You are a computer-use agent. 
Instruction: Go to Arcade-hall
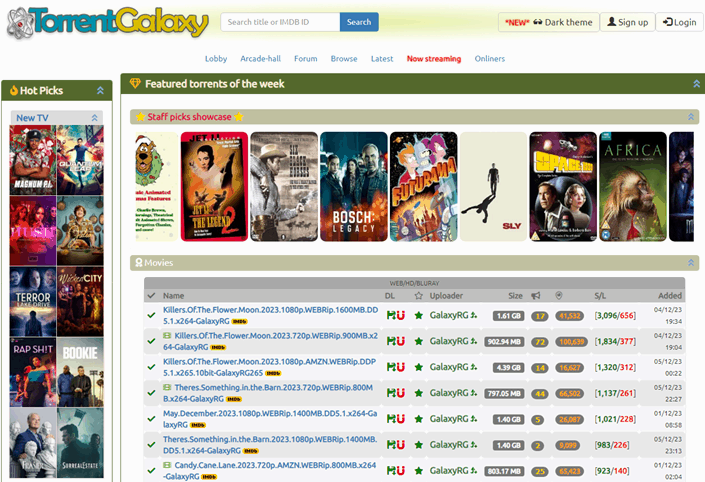point(260,58)
